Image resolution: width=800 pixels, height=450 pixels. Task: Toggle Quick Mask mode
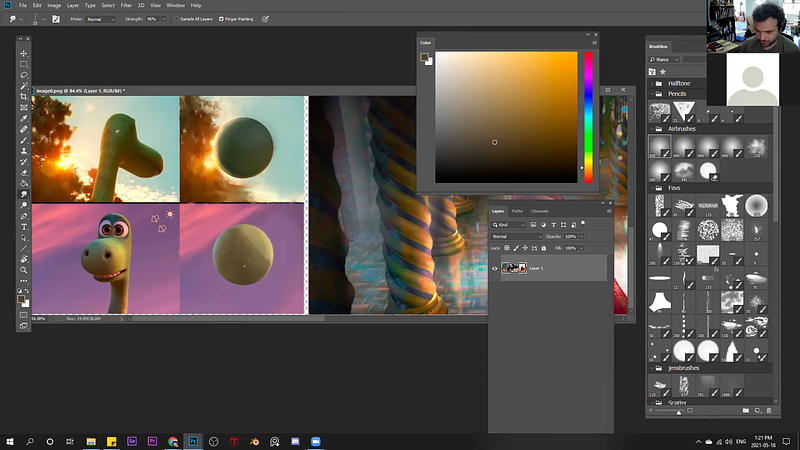pyautogui.click(x=23, y=315)
